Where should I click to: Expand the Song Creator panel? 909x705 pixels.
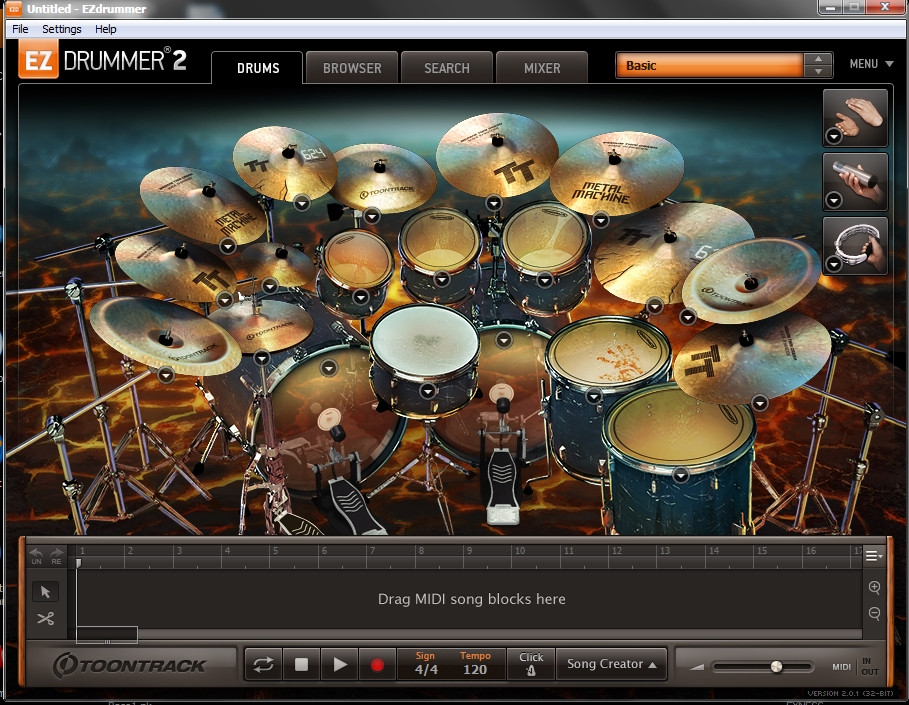click(611, 664)
